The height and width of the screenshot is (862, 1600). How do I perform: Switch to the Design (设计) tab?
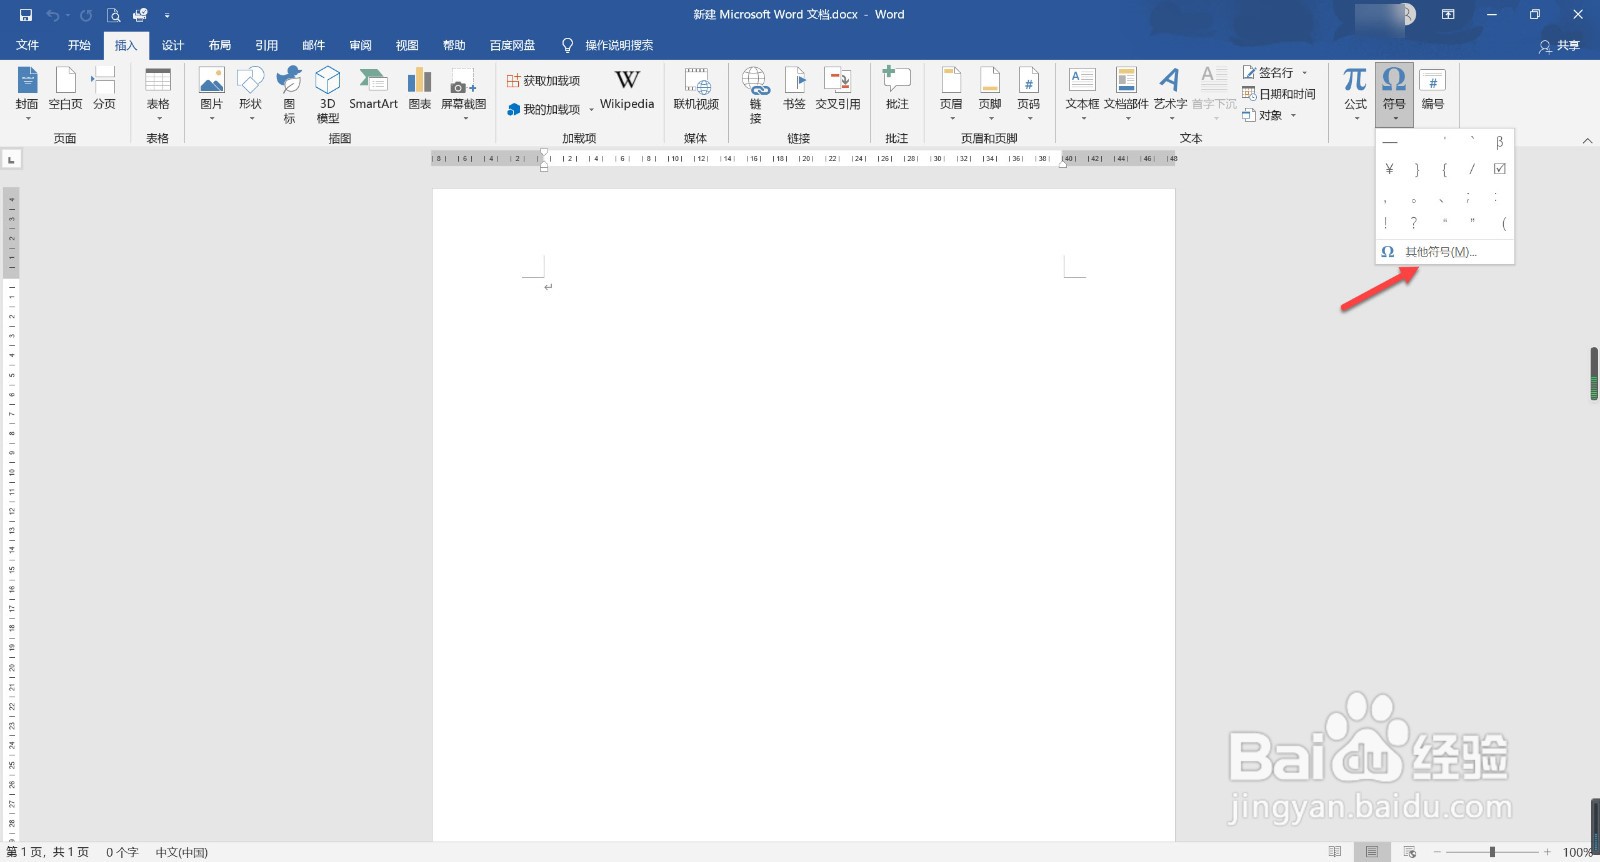[x=173, y=45]
